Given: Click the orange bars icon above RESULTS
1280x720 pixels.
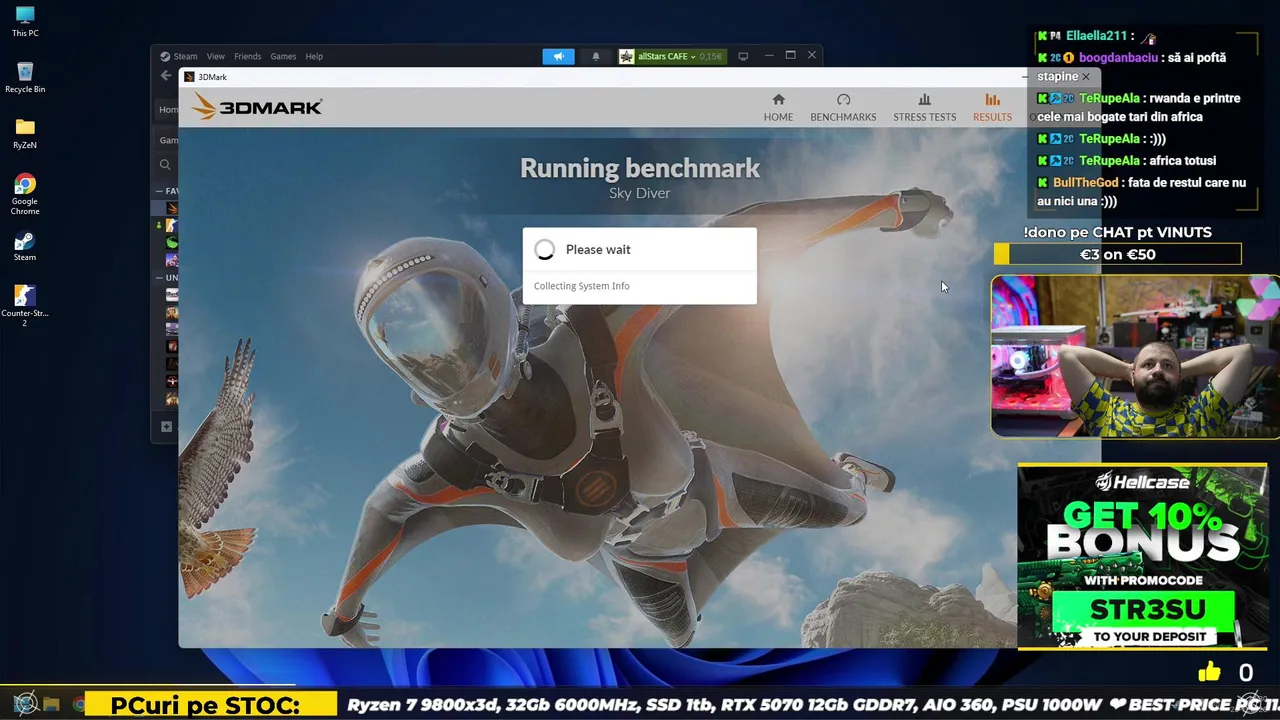Looking at the screenshot, I should click(992, 99).
